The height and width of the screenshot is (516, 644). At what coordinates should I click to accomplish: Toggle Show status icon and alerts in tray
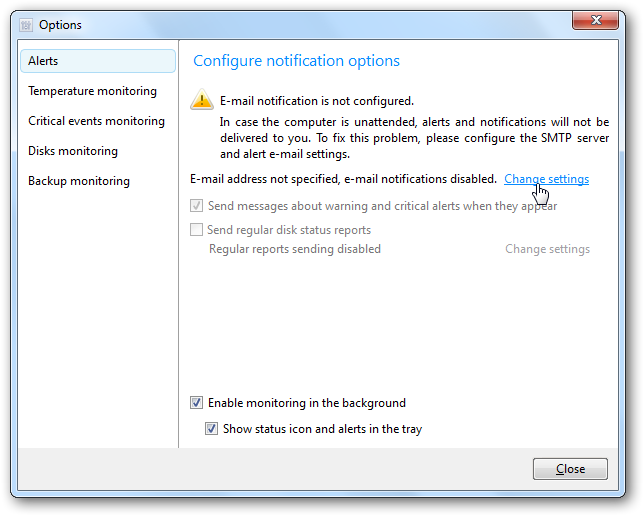pos(212,428)
